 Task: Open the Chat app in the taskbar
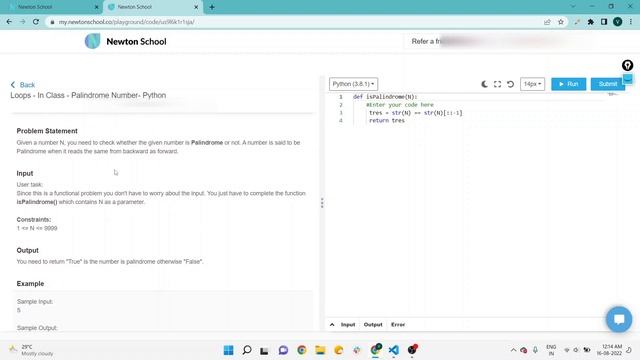pyautogui.click(x=283, y=350)
